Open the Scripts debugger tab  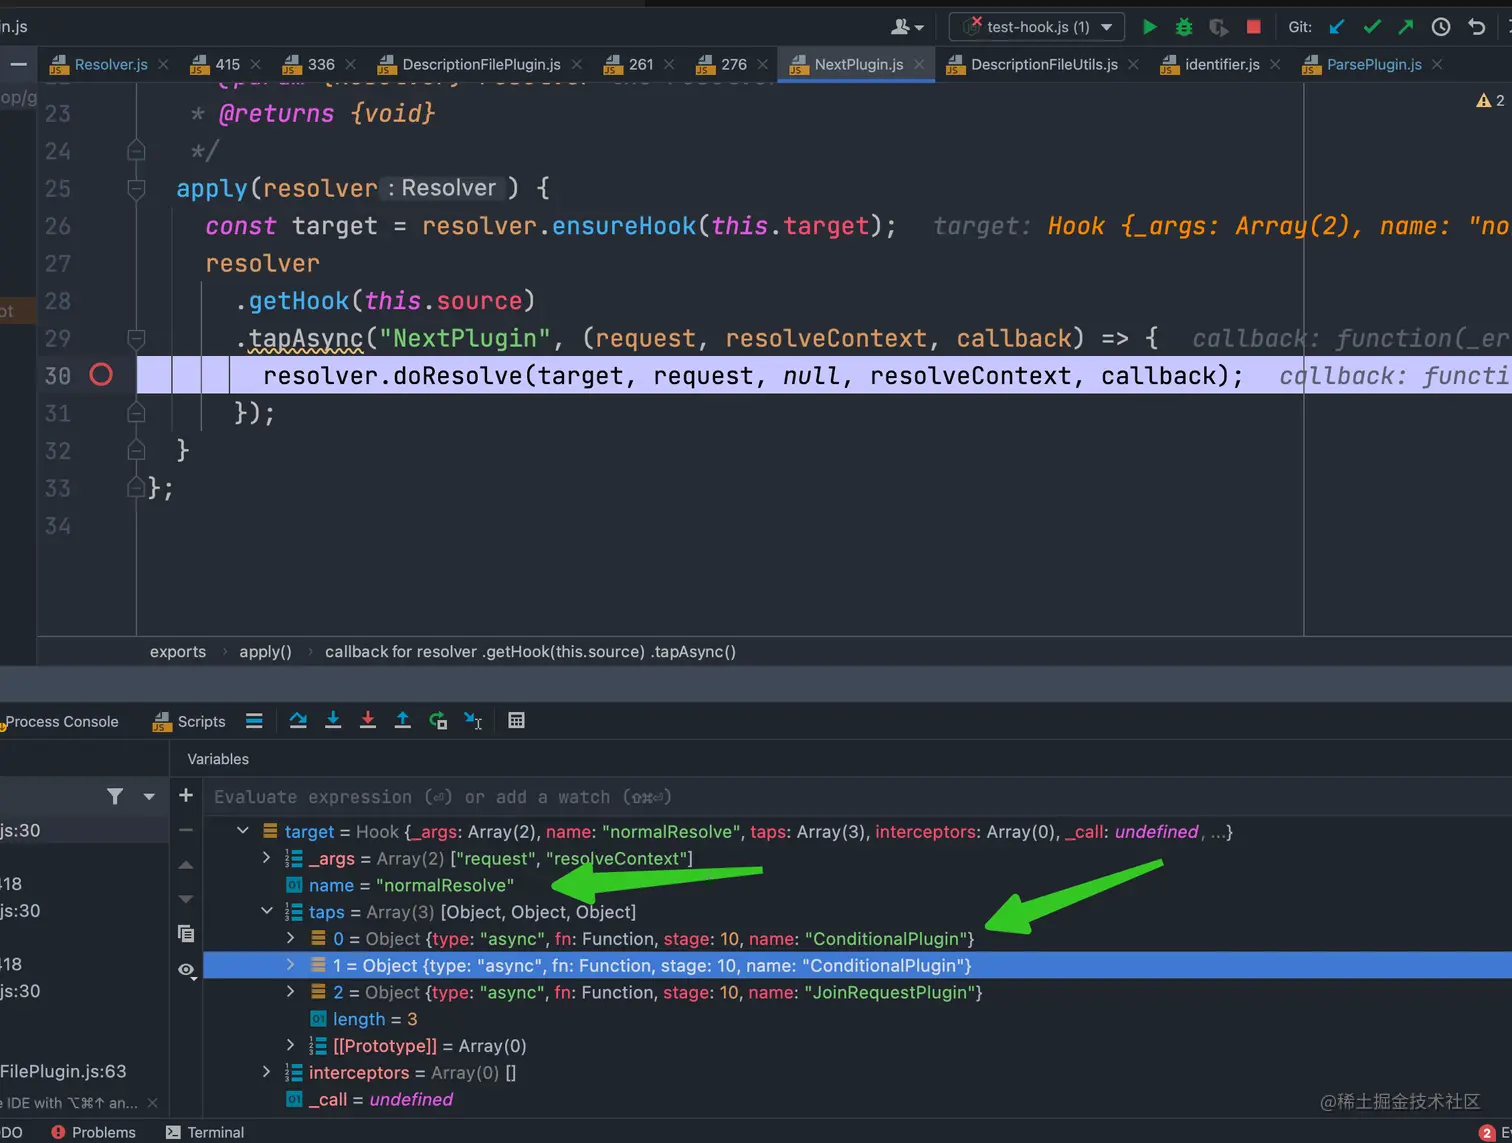coord(189,722)
